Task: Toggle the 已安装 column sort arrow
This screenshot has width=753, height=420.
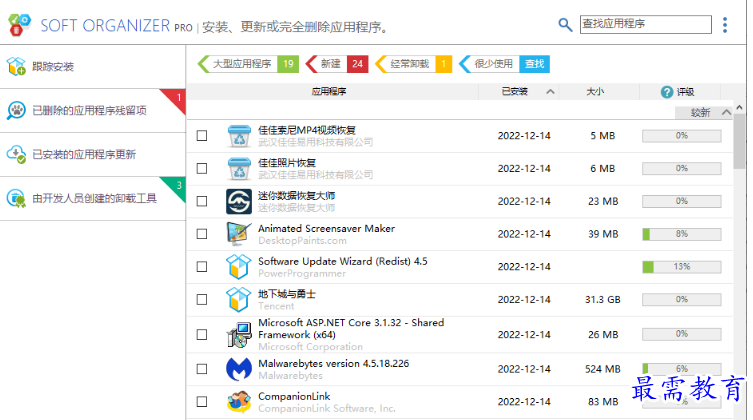Action: (550, 92)
